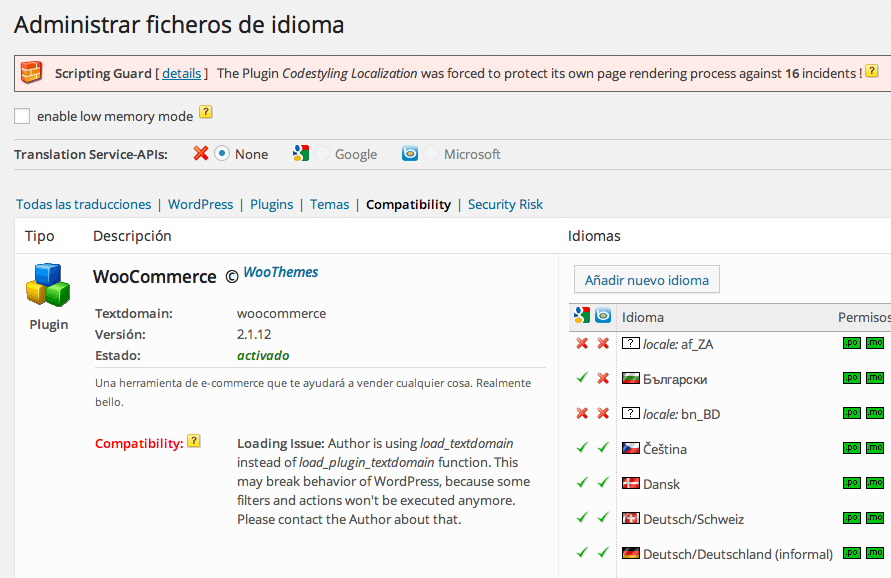Click .po badge for Dansk row
The width and height of the screenshot is (891, 578).
[x=852, y=483]
